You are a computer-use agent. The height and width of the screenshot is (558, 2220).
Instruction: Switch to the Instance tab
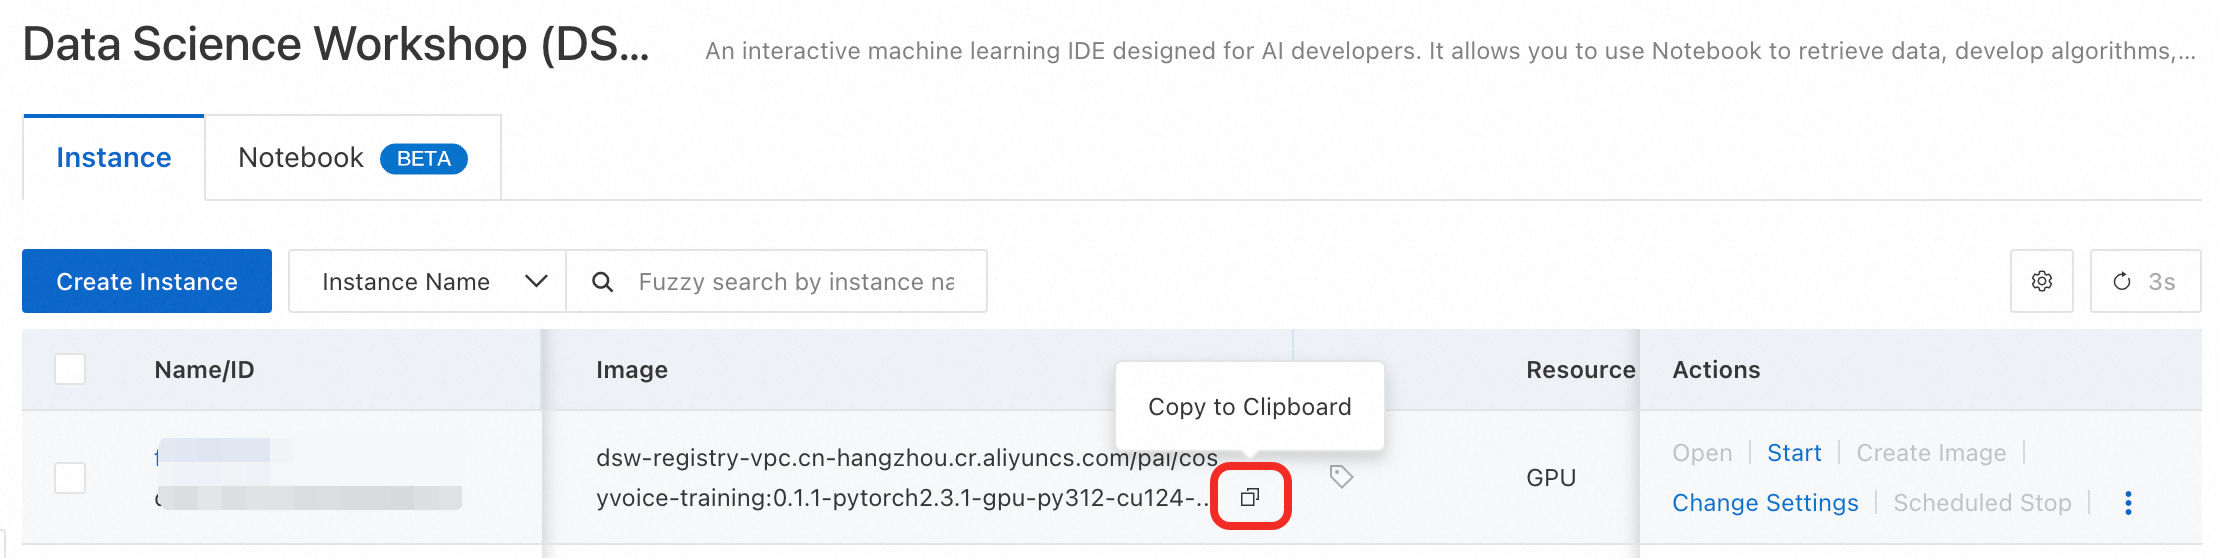click(x=114, y=158)
